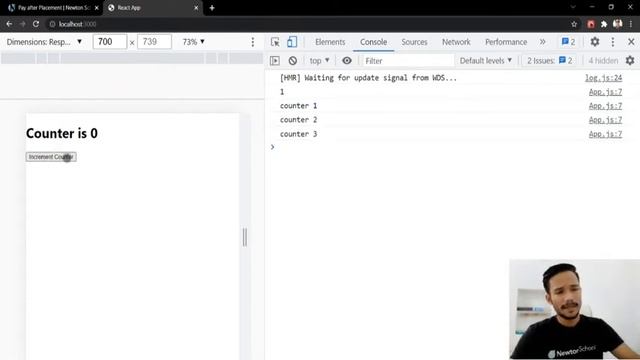
Task: Open the 73% zoom dropdown
Action: tap(193, 42)
